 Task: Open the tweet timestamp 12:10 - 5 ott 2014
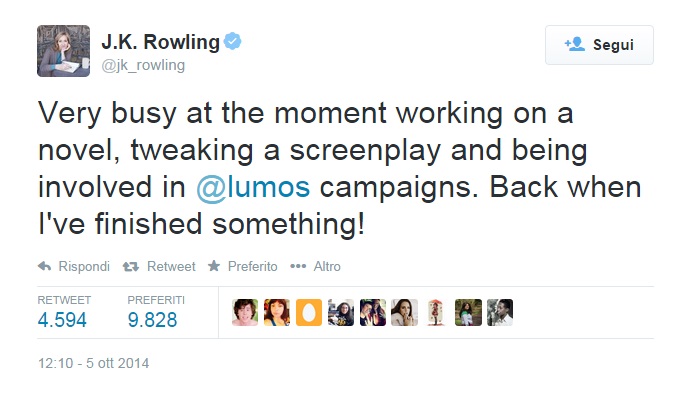tap(93, 363)
